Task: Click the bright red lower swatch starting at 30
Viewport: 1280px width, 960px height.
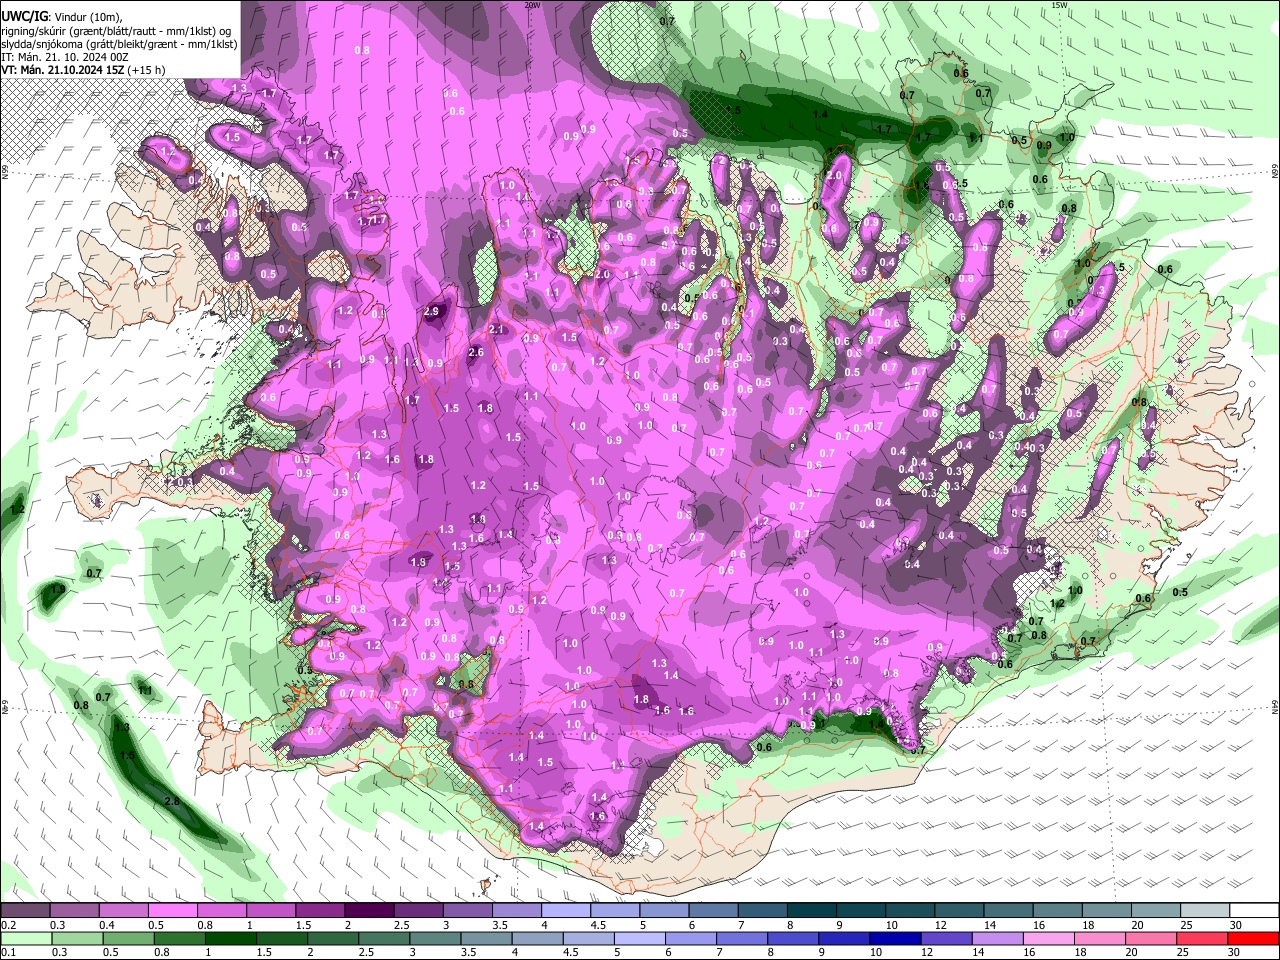Action: (x=1253, y=938)
